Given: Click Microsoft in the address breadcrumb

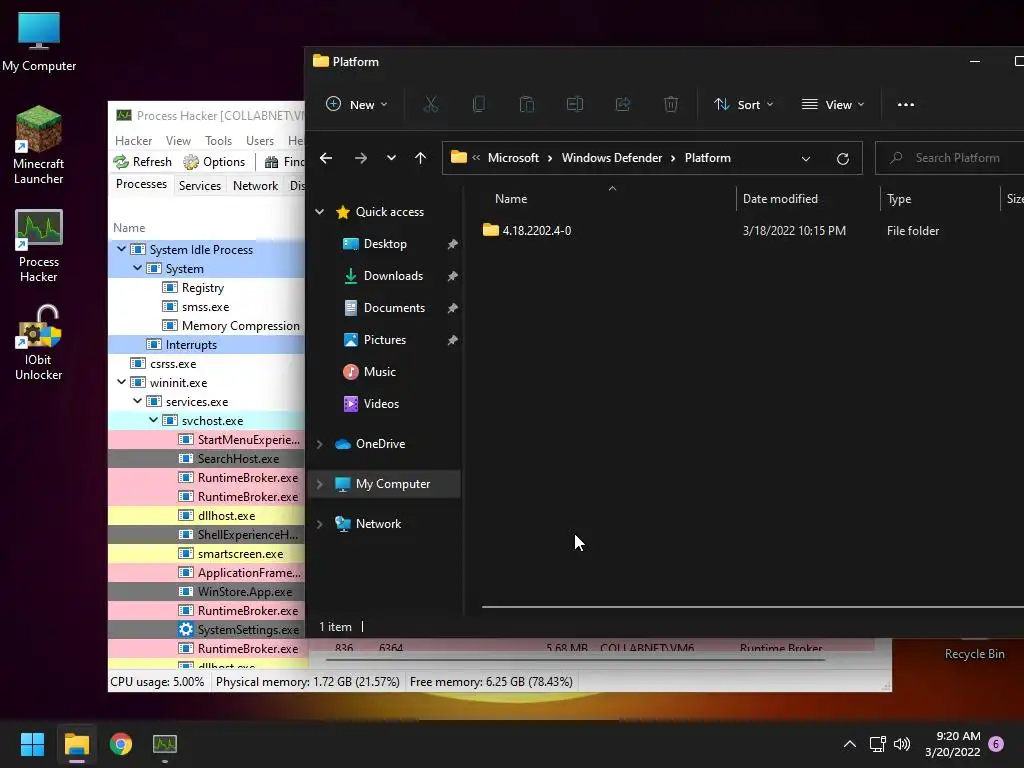Looking at the screenshot, I should (x=513, y=158).
